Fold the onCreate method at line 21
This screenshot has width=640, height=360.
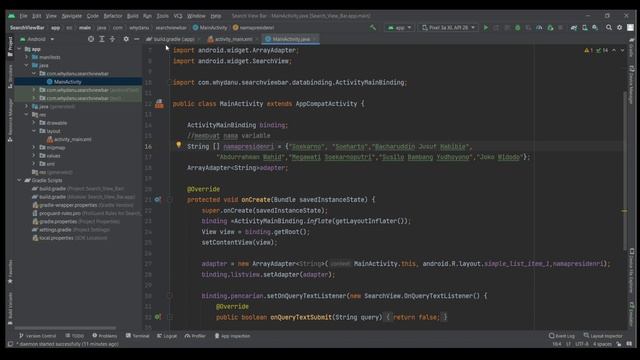point(170,200)
